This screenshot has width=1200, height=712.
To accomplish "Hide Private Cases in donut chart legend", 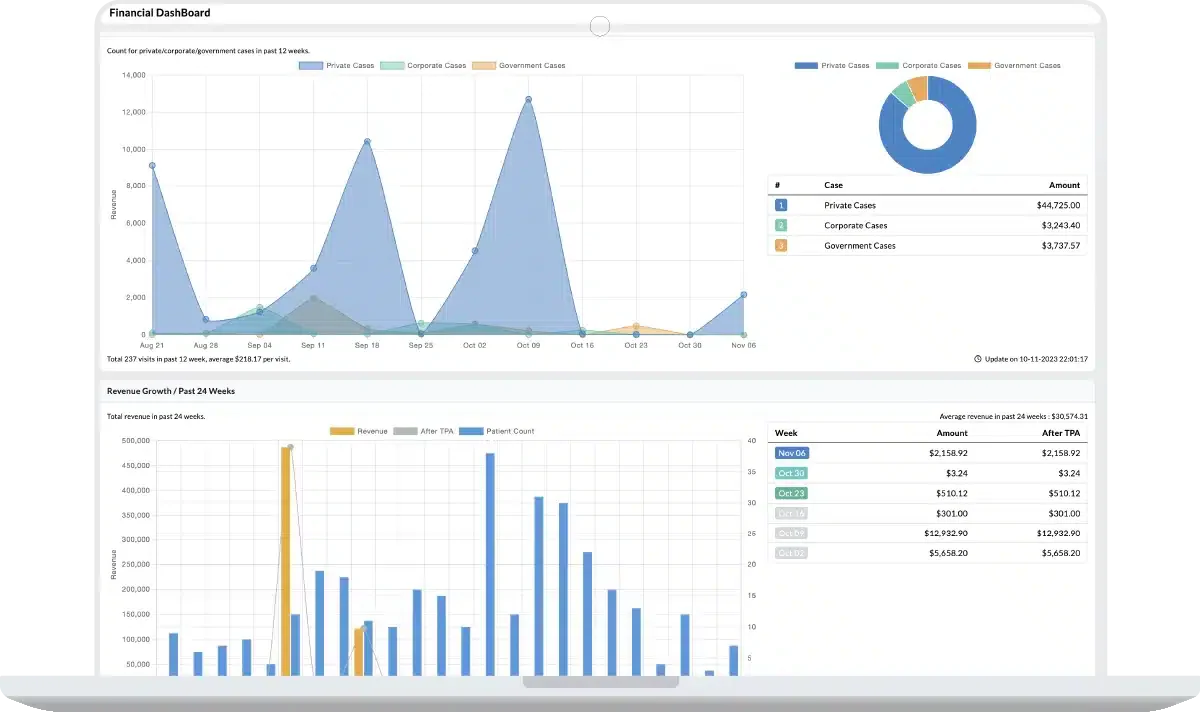I will 832,66.
